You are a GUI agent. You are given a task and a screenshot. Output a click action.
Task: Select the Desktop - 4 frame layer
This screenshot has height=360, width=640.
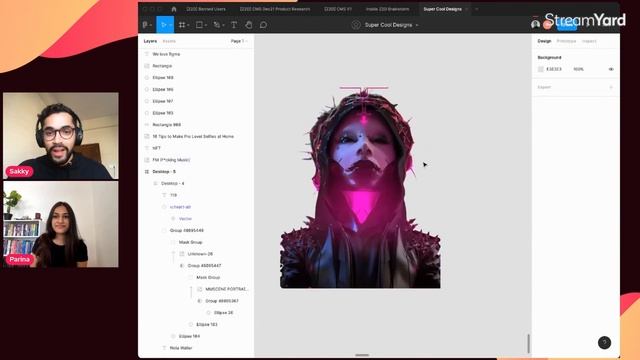[x=173, y=184]
